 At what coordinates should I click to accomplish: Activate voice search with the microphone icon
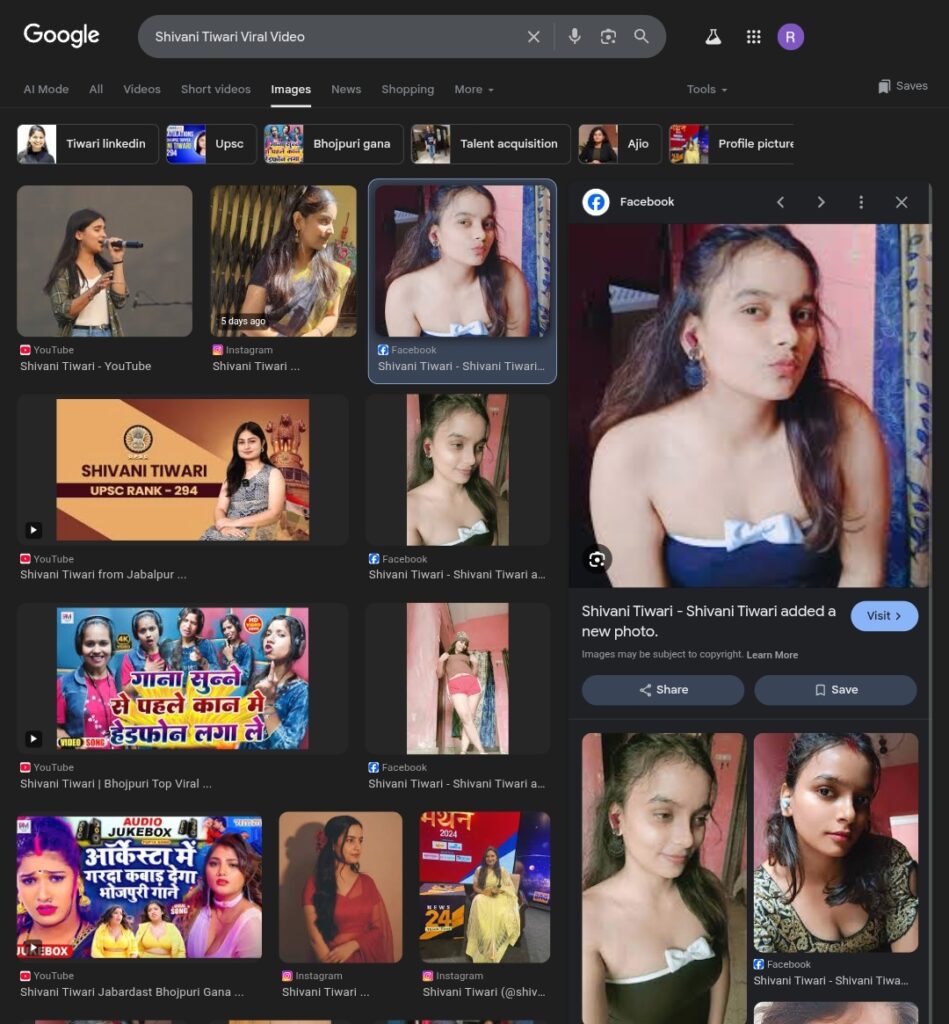tap(574, 36)
